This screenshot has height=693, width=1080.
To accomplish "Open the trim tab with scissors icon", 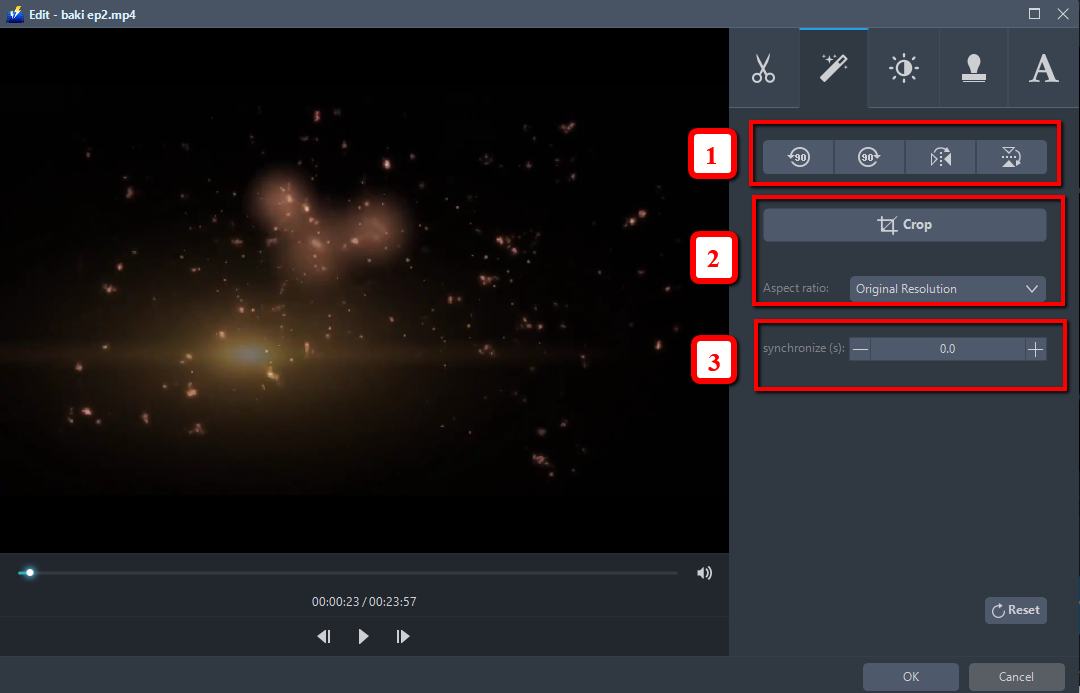I will click(764, 68).
